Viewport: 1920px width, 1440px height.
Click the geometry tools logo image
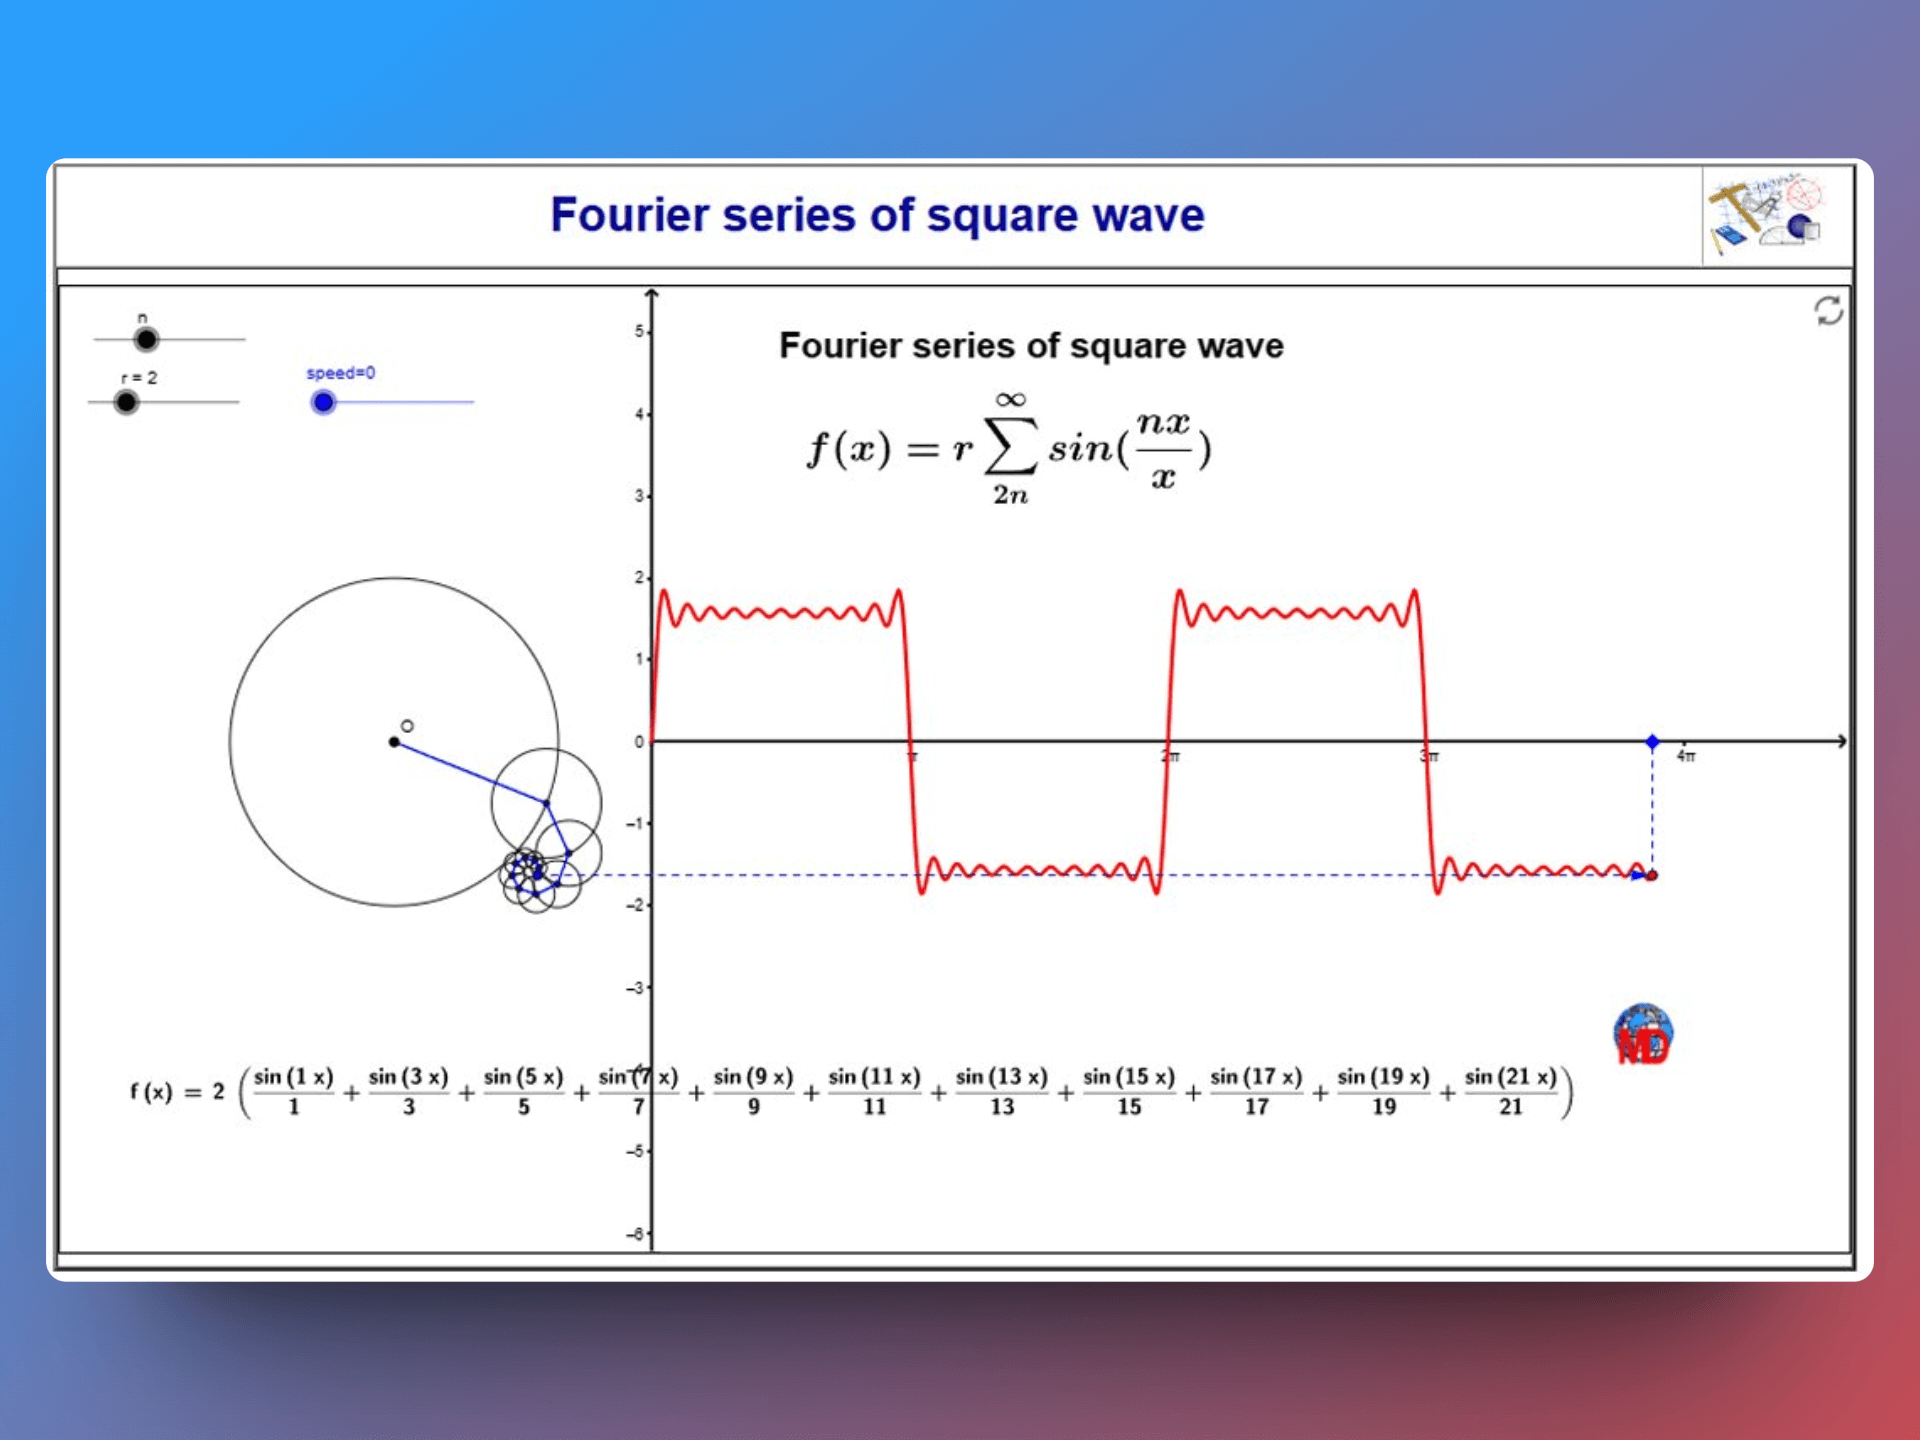[x=1766, y=215]
